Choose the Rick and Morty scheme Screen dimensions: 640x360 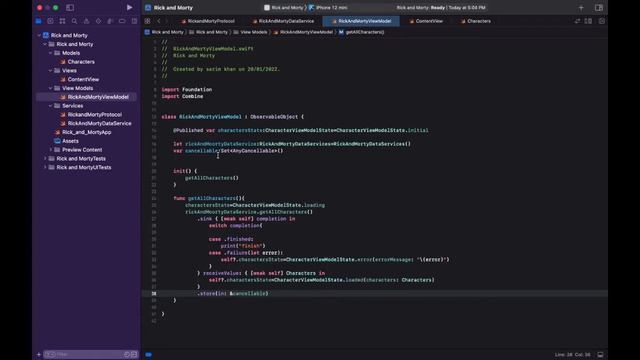(284, 7)
